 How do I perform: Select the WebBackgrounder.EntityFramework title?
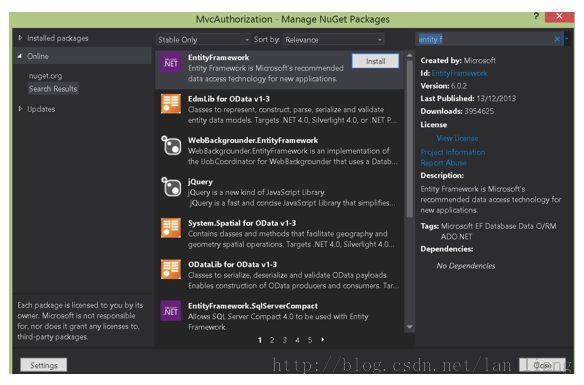[x=253, y=140]
